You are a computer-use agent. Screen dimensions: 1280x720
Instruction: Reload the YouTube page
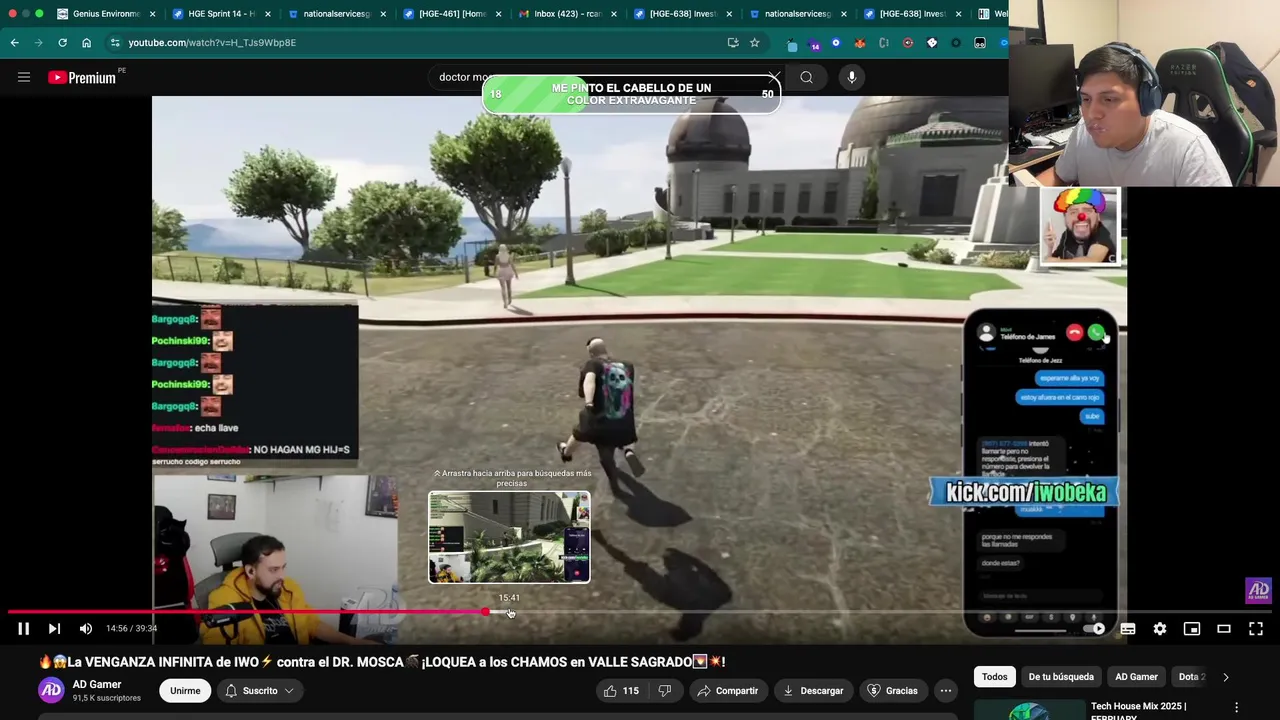click(62, 42)
